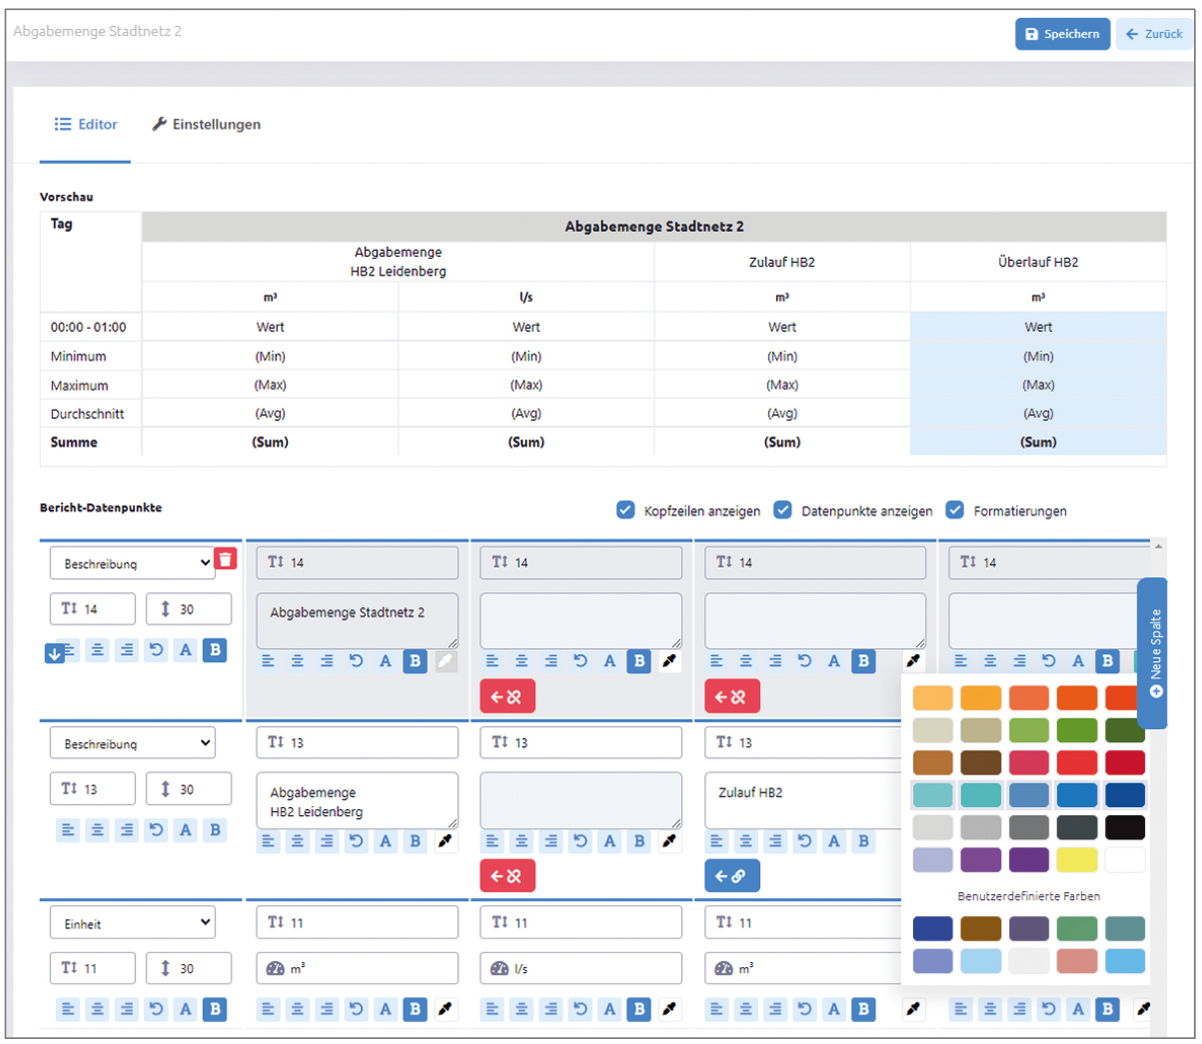
Task: Click the Speichern button
Action: [x=1062, y=34]
